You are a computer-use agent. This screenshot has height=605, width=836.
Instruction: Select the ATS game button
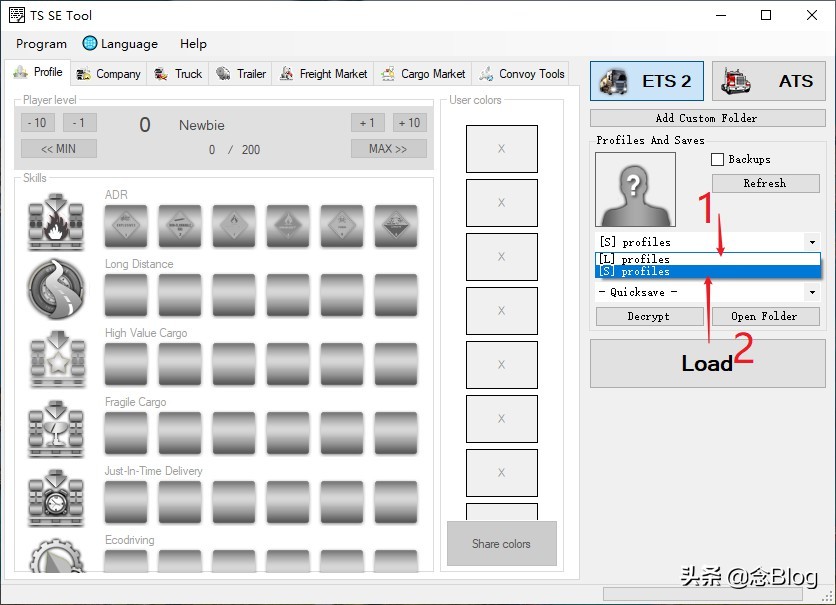768,81
